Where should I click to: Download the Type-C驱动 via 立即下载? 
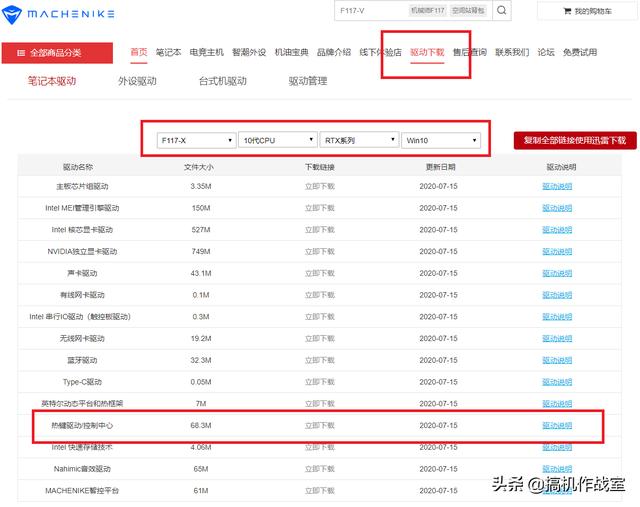pyautogui.click(x=320, y=382)
